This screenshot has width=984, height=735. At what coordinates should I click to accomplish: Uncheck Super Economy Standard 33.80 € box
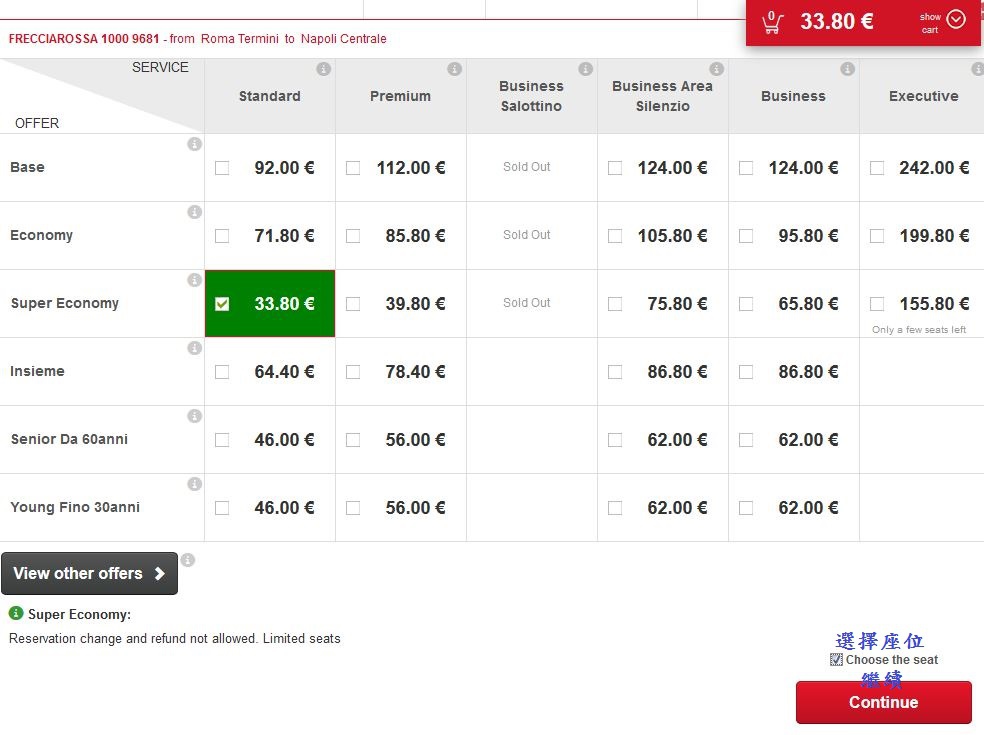click(x=222, y=304)
